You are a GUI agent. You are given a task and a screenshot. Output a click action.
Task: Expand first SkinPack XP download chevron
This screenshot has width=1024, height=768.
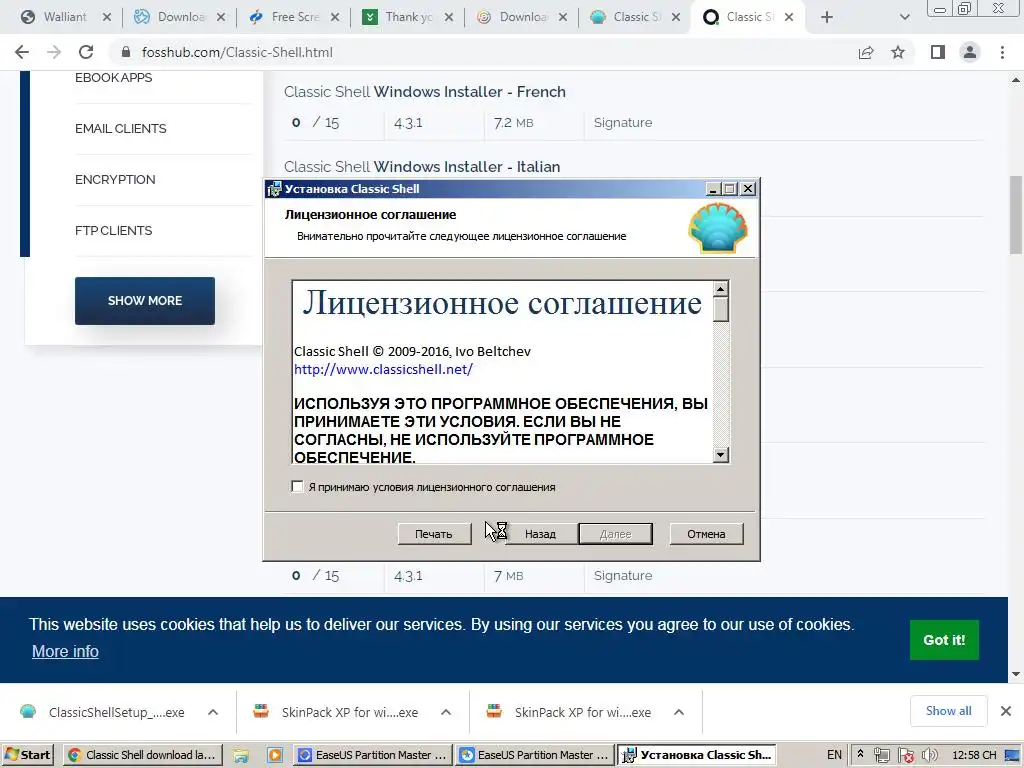[x=446, y=712]
